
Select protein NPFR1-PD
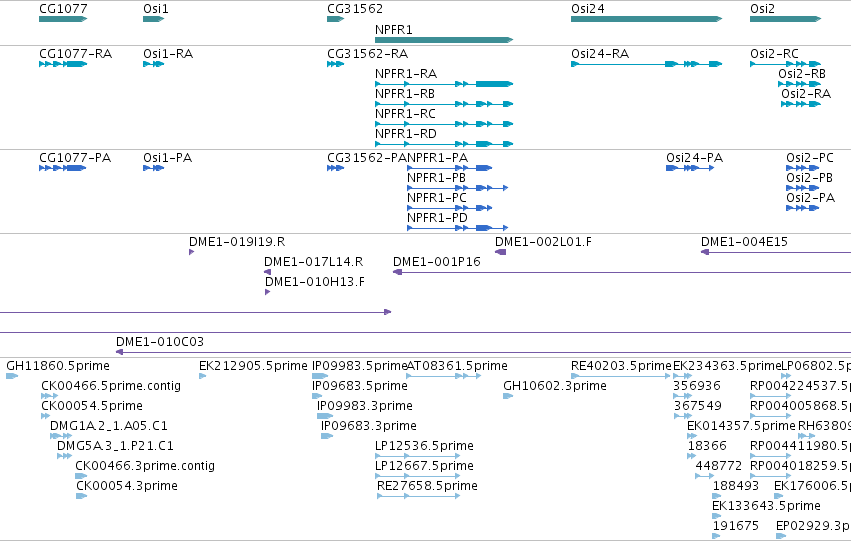click(x=458, y=228)
